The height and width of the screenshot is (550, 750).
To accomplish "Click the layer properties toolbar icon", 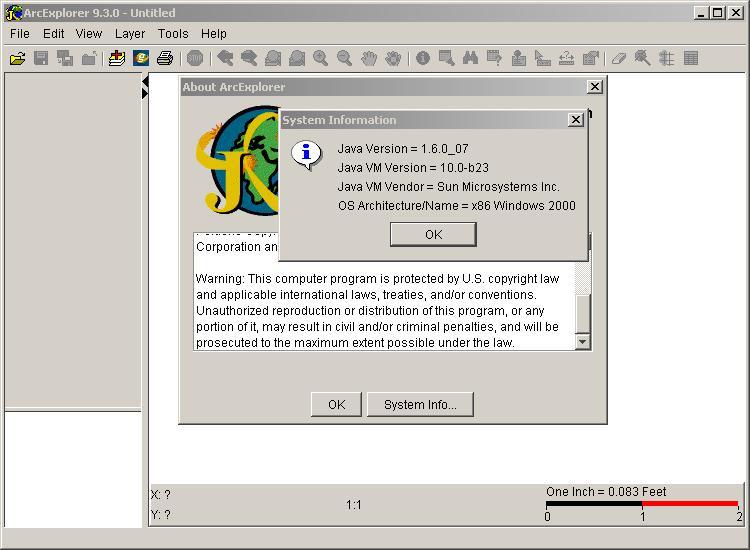I will (x=591, y=59).
